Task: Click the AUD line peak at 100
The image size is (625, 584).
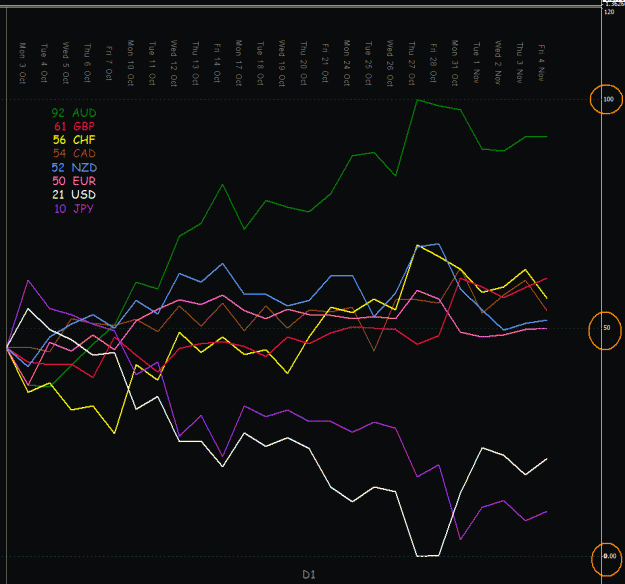Action: [417, 100]
